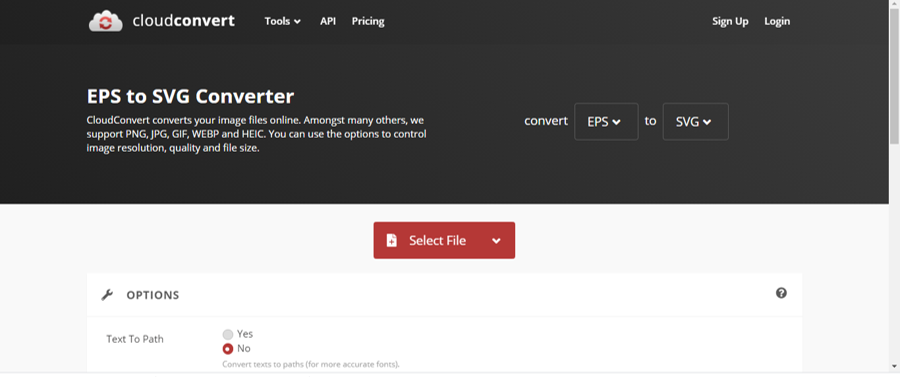Click the Text To Path label
This screenshot has height=377, width=900.
[x=135, y=339]
